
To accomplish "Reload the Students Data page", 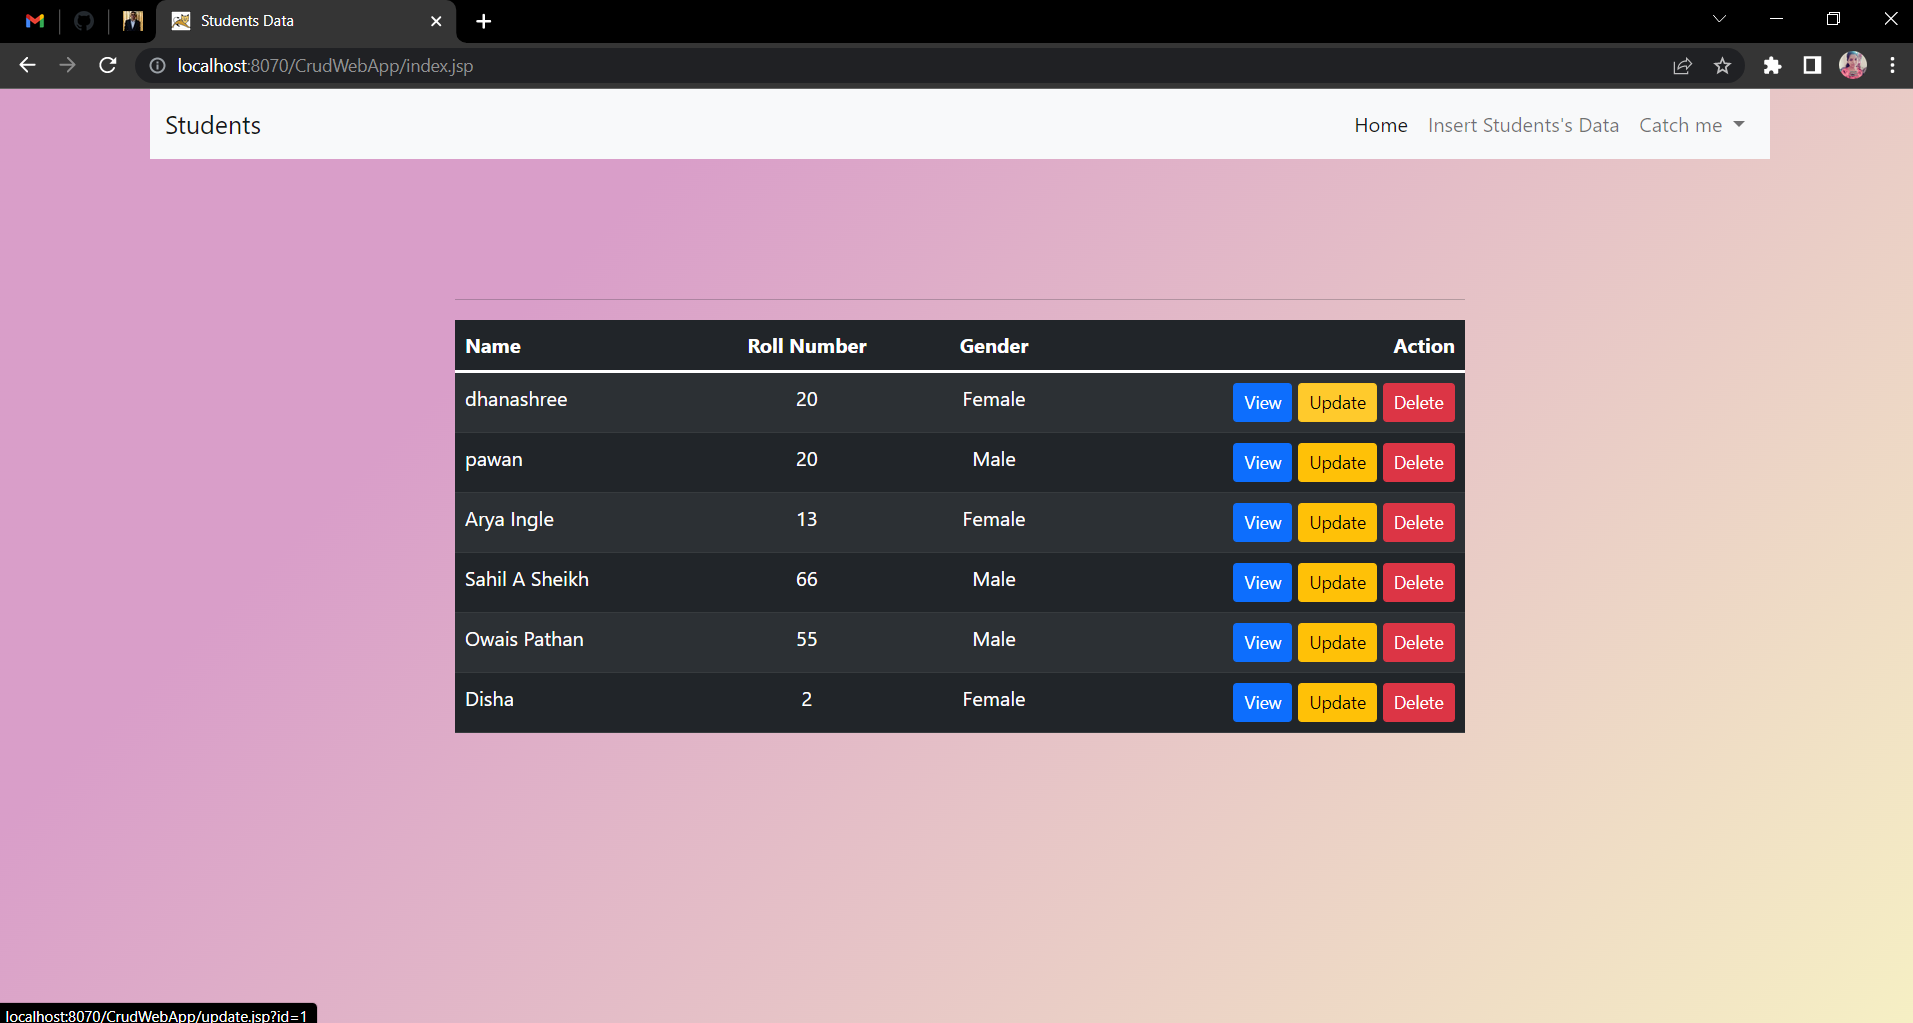I will (108, 66).
